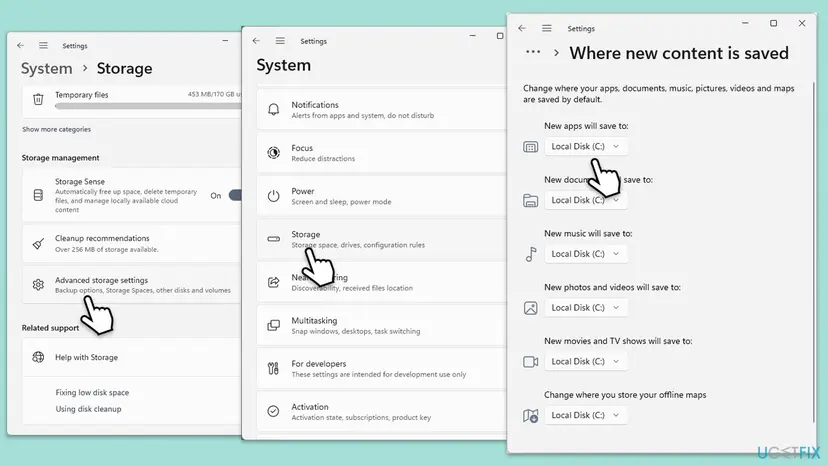This screenshot has height=466, width=828.
Task: Open Power settings
Action: click(381, 196)
